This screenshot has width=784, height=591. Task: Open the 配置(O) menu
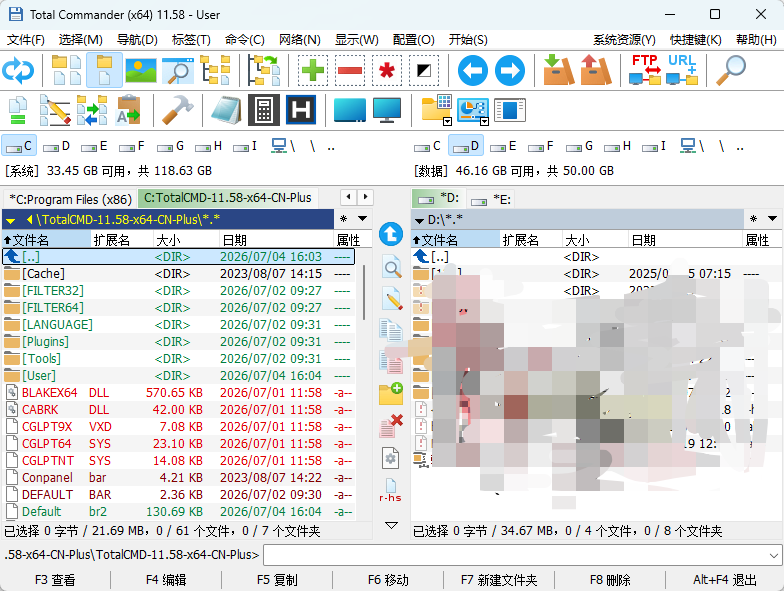[x=414, y=40]
